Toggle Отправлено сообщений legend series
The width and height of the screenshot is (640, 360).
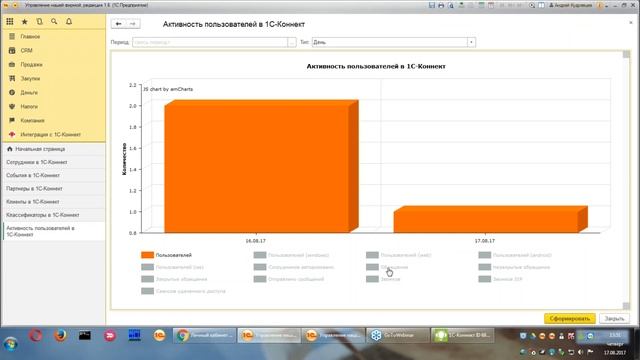coord(289,279)
